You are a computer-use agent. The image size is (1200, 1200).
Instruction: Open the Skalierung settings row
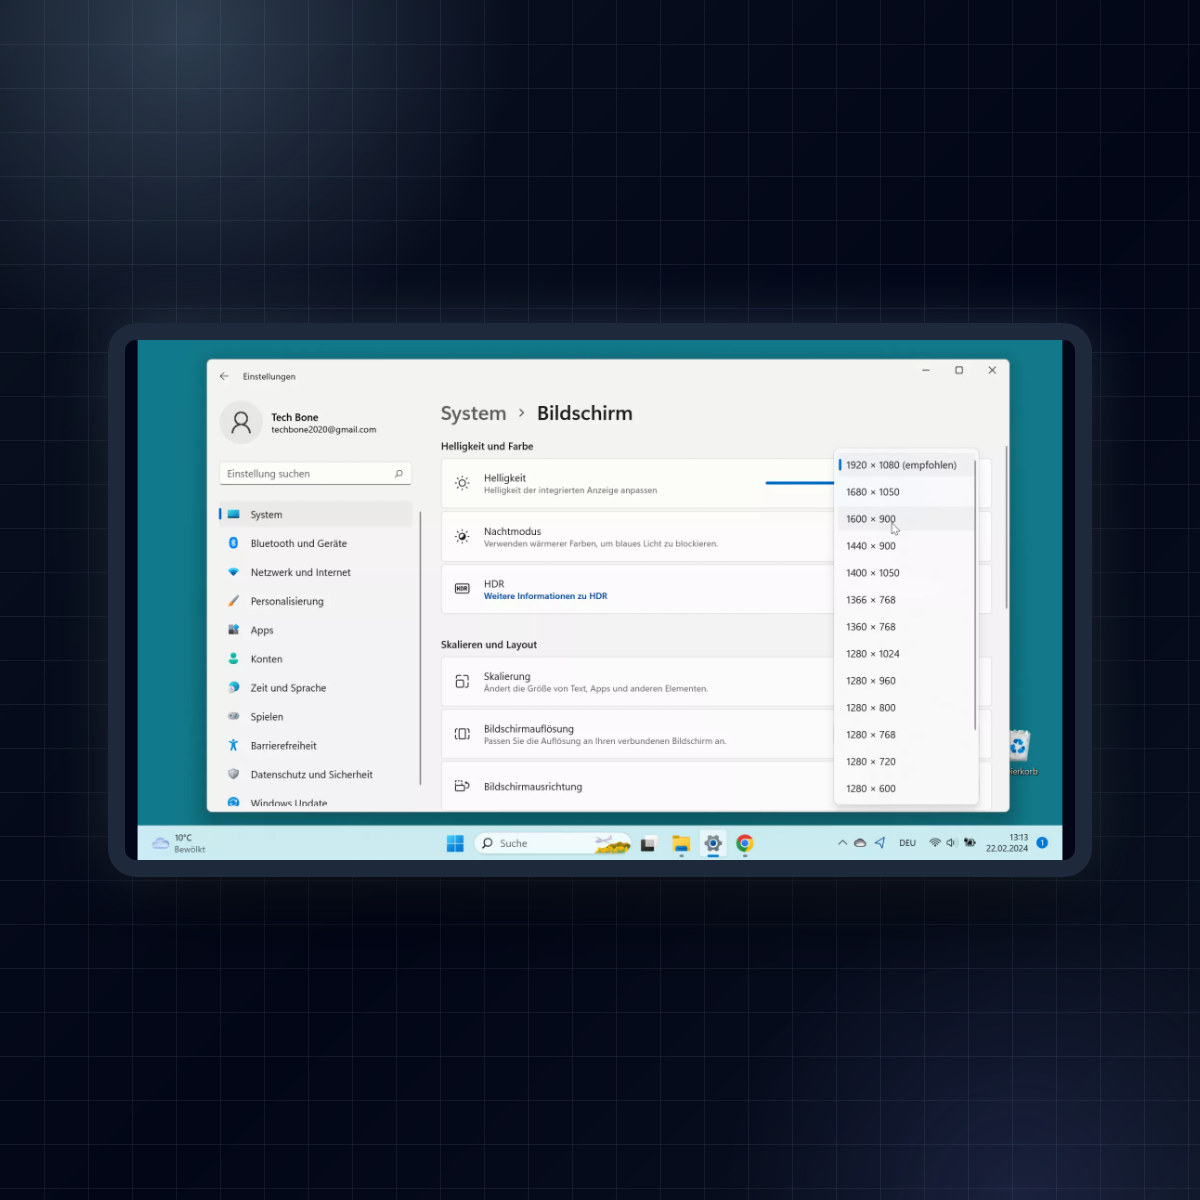coord(638,682)
